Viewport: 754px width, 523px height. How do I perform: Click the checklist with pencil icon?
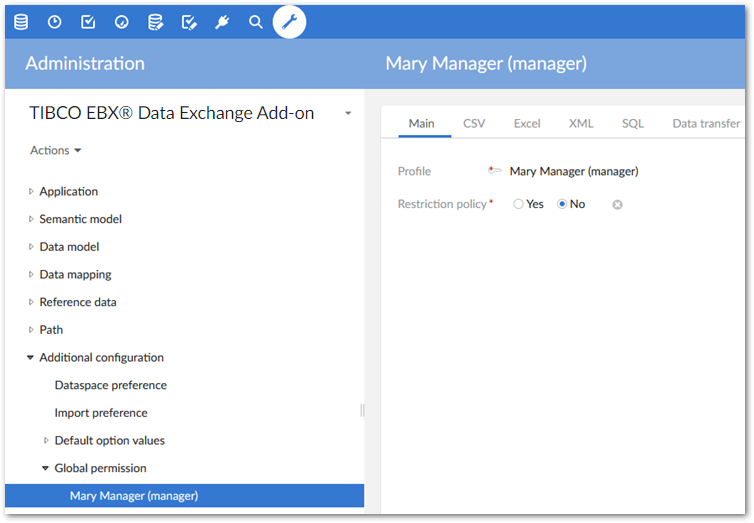click(x=189, y=21)
